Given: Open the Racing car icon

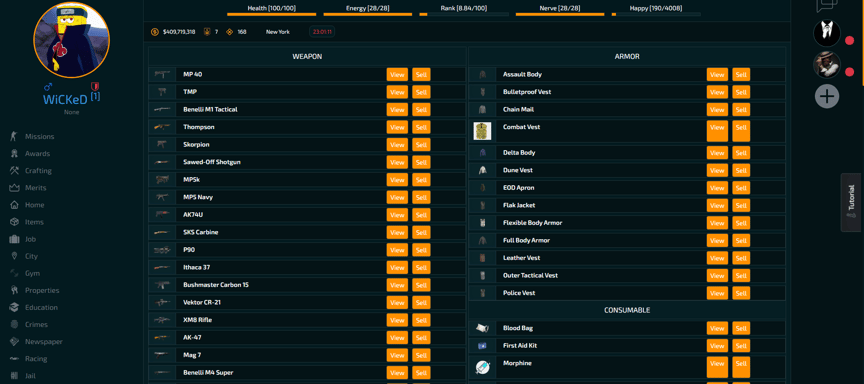Looking at the screenshot, I should [14, 359].
